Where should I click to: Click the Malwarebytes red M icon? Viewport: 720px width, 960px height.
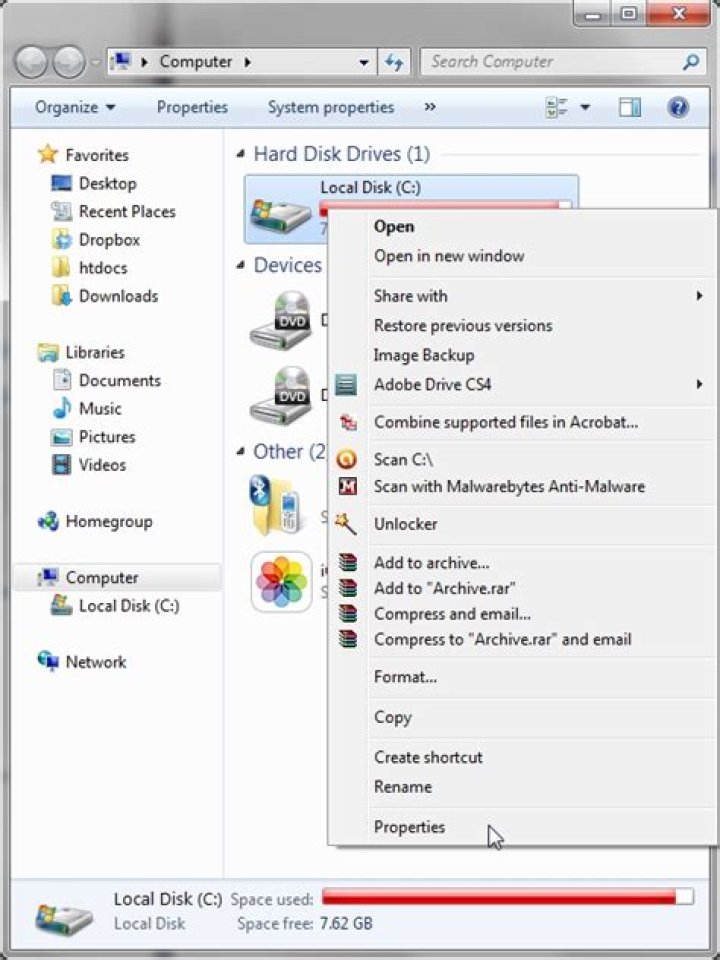[348, 487]
